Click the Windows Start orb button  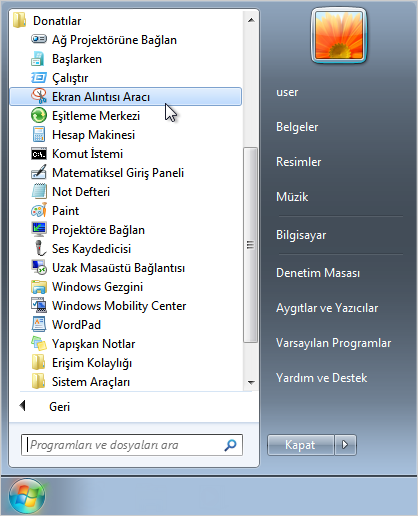coord(26,496)
